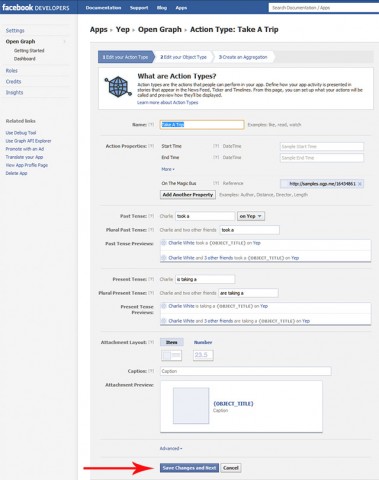Screen dimensions: 379x480
Task: Click the help [?] next to Past Tense
Action: click(151, 216)
